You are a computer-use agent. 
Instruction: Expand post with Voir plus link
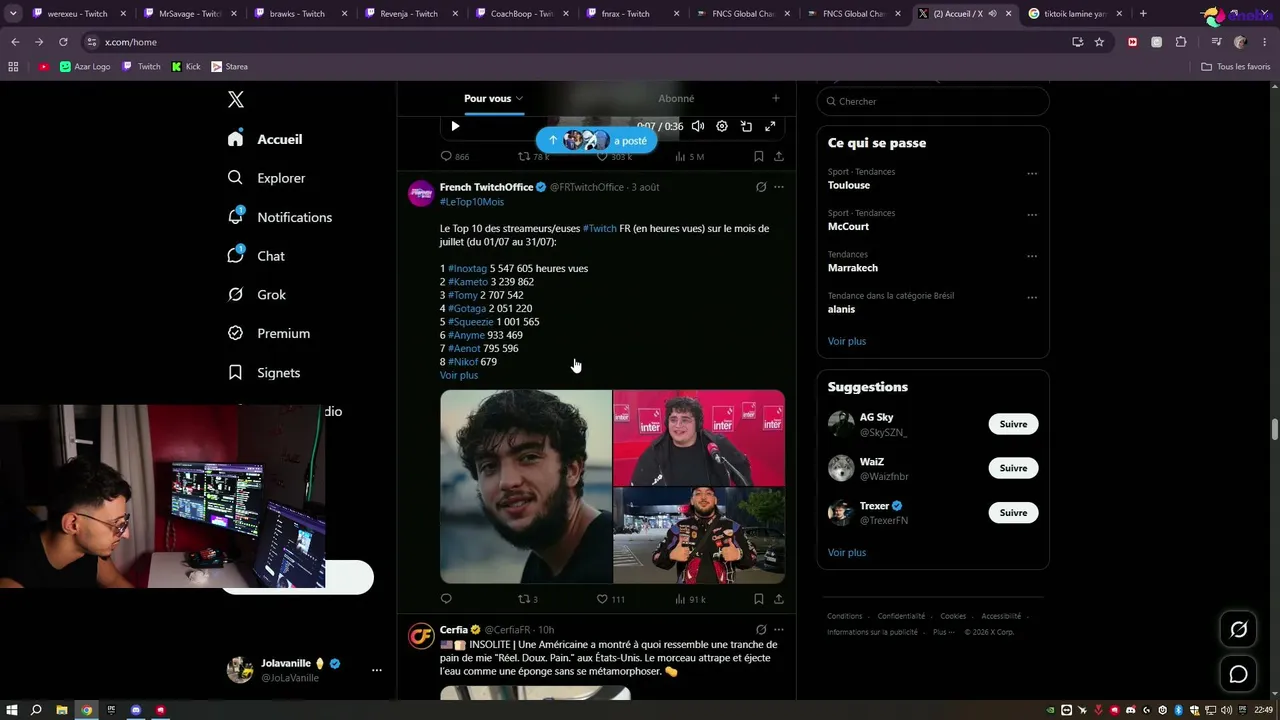click(x=459, y=375)
